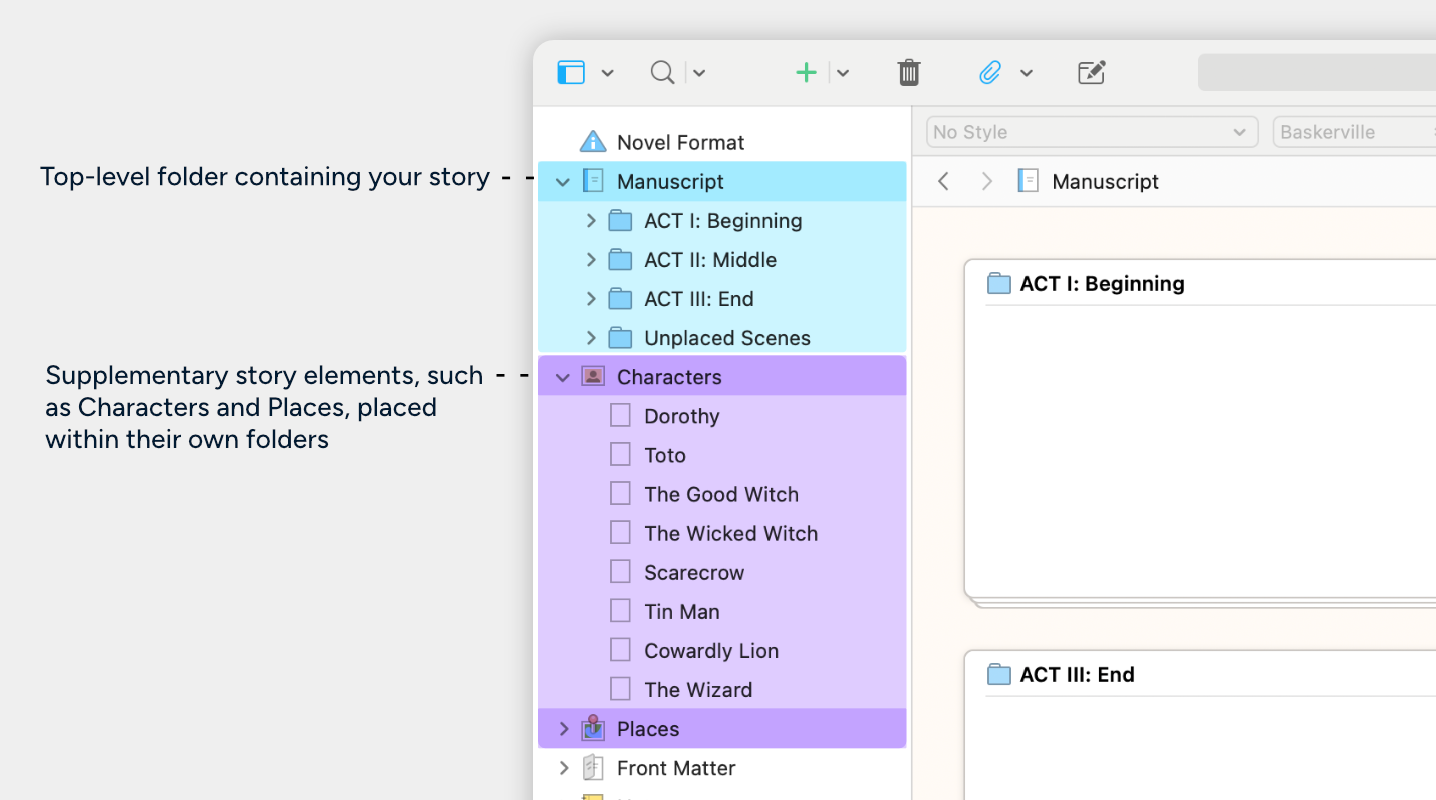Expand ACT III: End folder
Screen dimensions: 1436x800
coord(591,299)
